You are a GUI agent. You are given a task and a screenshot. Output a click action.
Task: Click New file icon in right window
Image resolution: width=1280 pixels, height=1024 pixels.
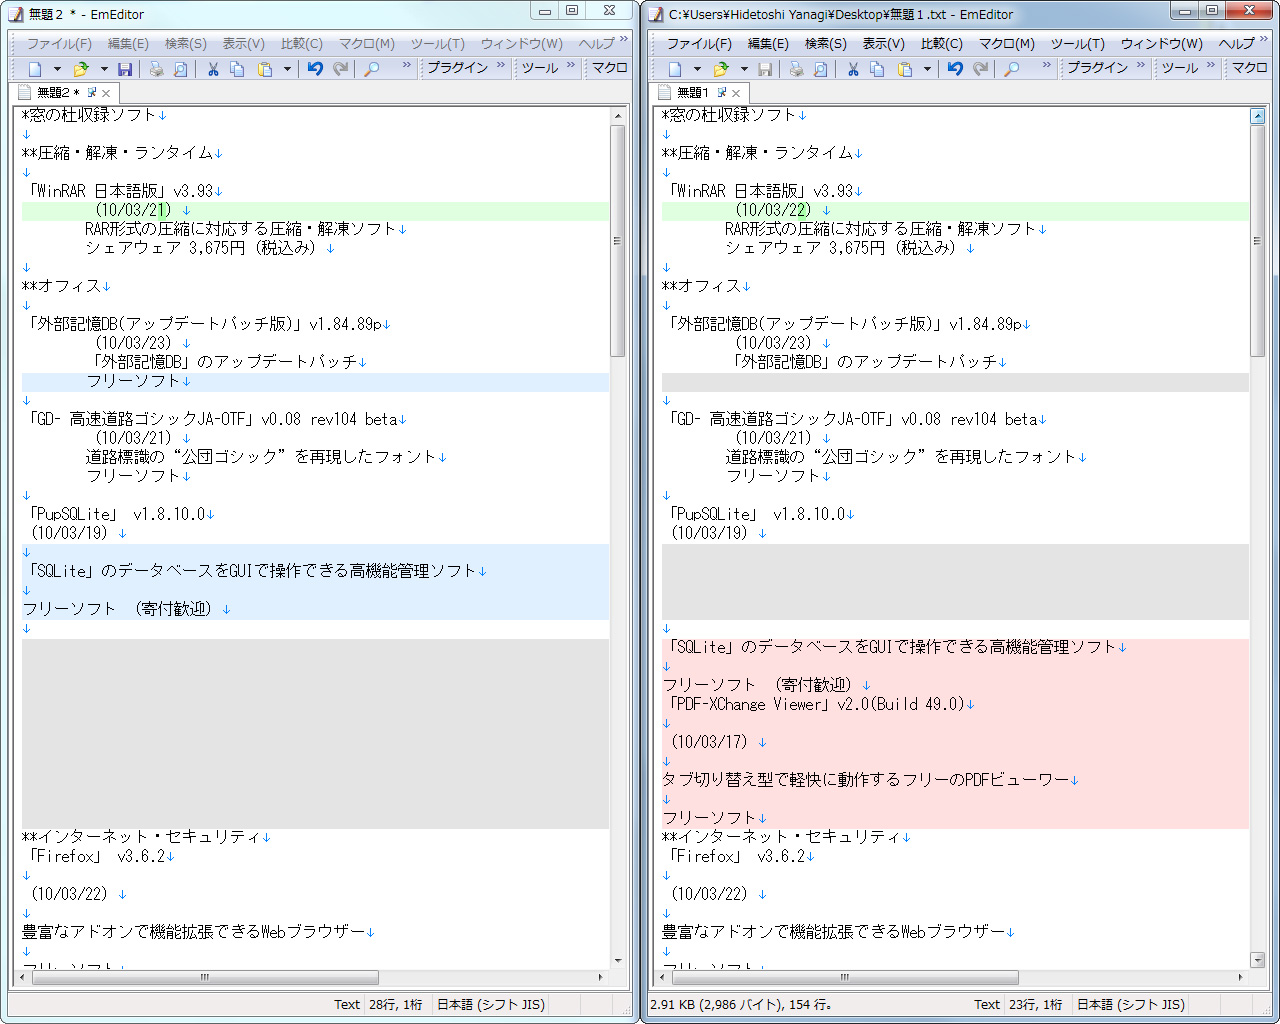click(675, 69)
